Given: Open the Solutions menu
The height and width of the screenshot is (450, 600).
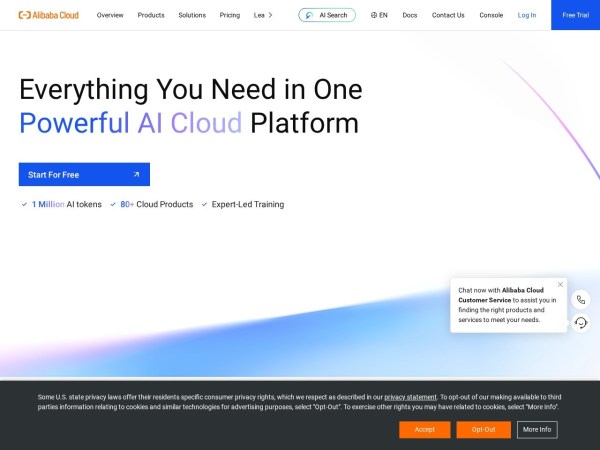Looking at the screenshot, I should coord(192,15).
